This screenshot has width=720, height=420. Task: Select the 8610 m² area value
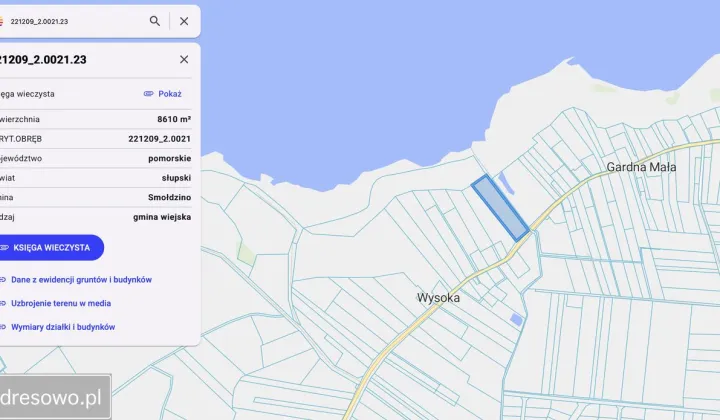point(174,119)
